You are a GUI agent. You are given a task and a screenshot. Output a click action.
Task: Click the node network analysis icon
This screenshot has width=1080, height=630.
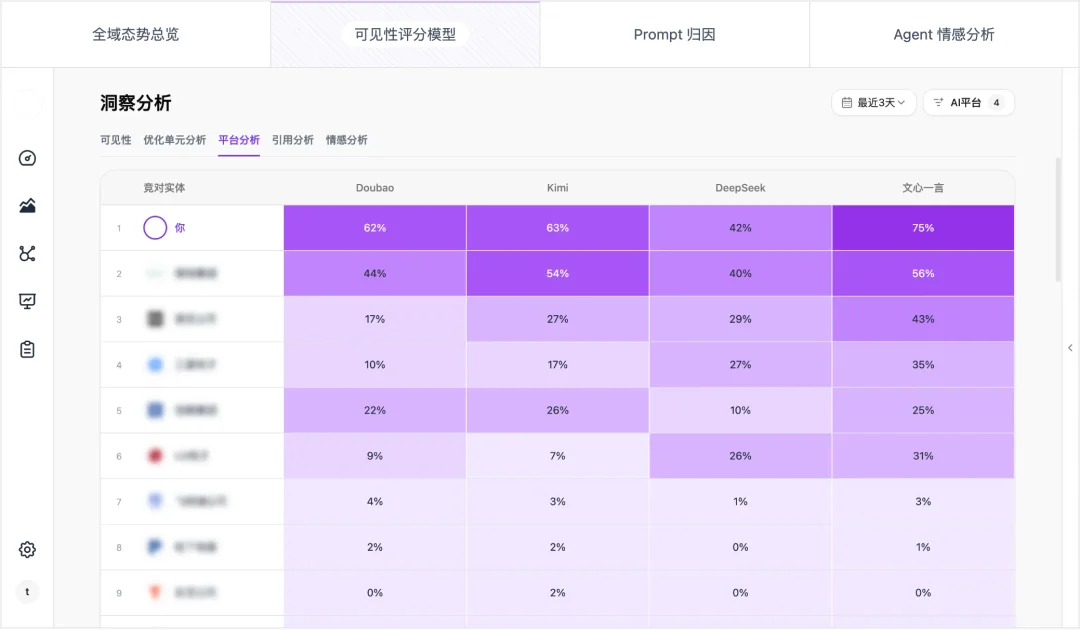click(x=27, y=253)
